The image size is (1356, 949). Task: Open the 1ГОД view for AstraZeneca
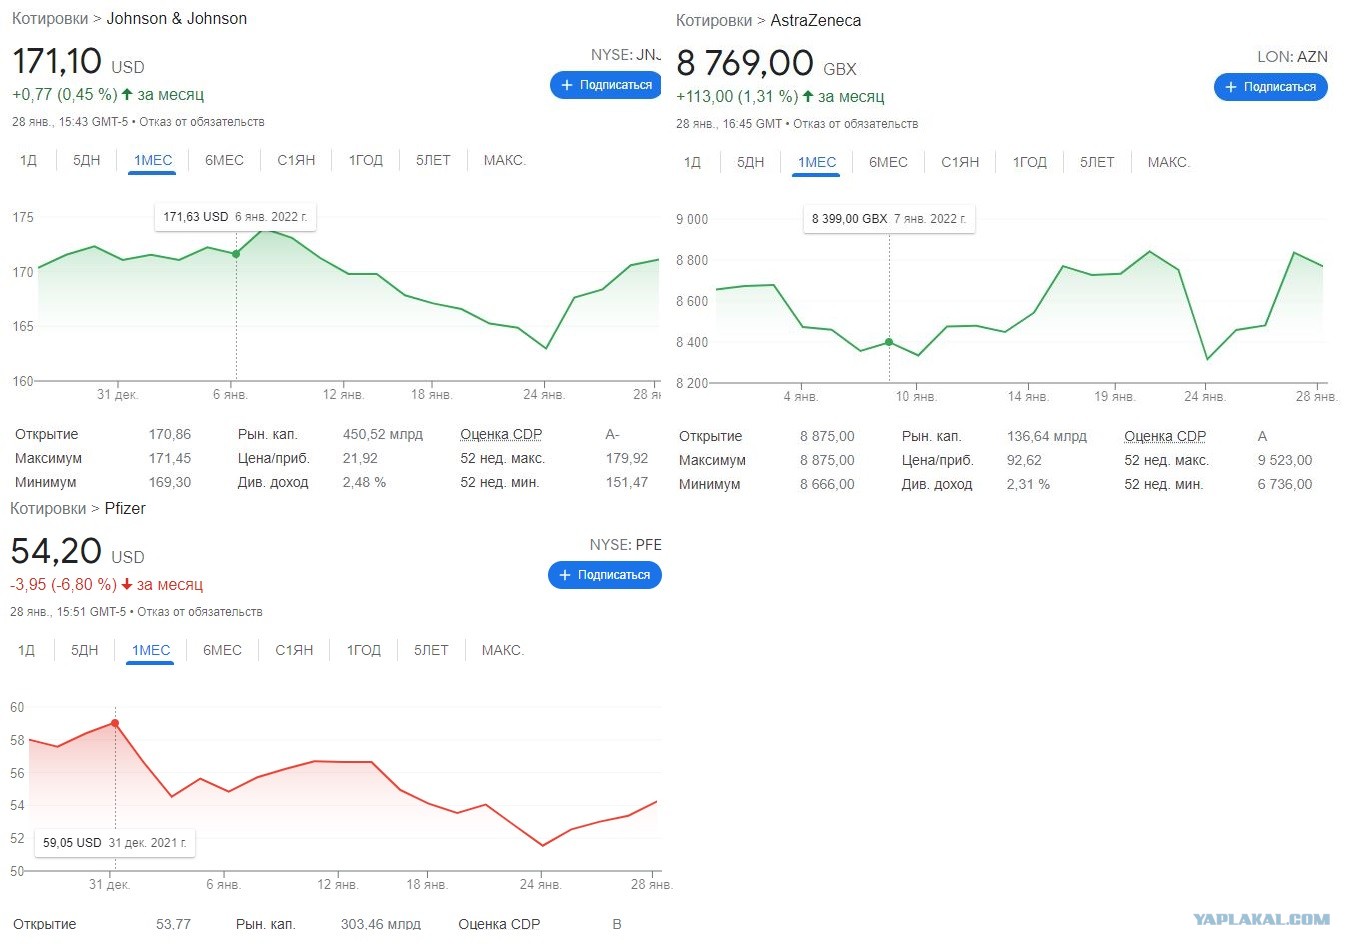1030,162
